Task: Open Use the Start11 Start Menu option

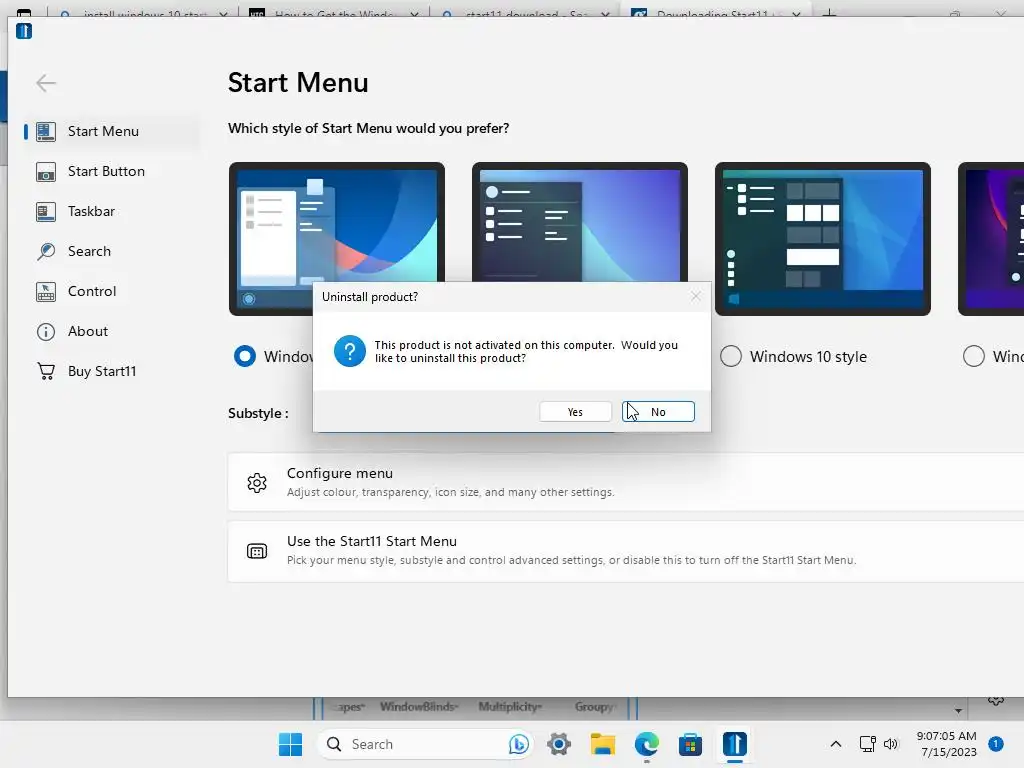Action: pos(626,551)
